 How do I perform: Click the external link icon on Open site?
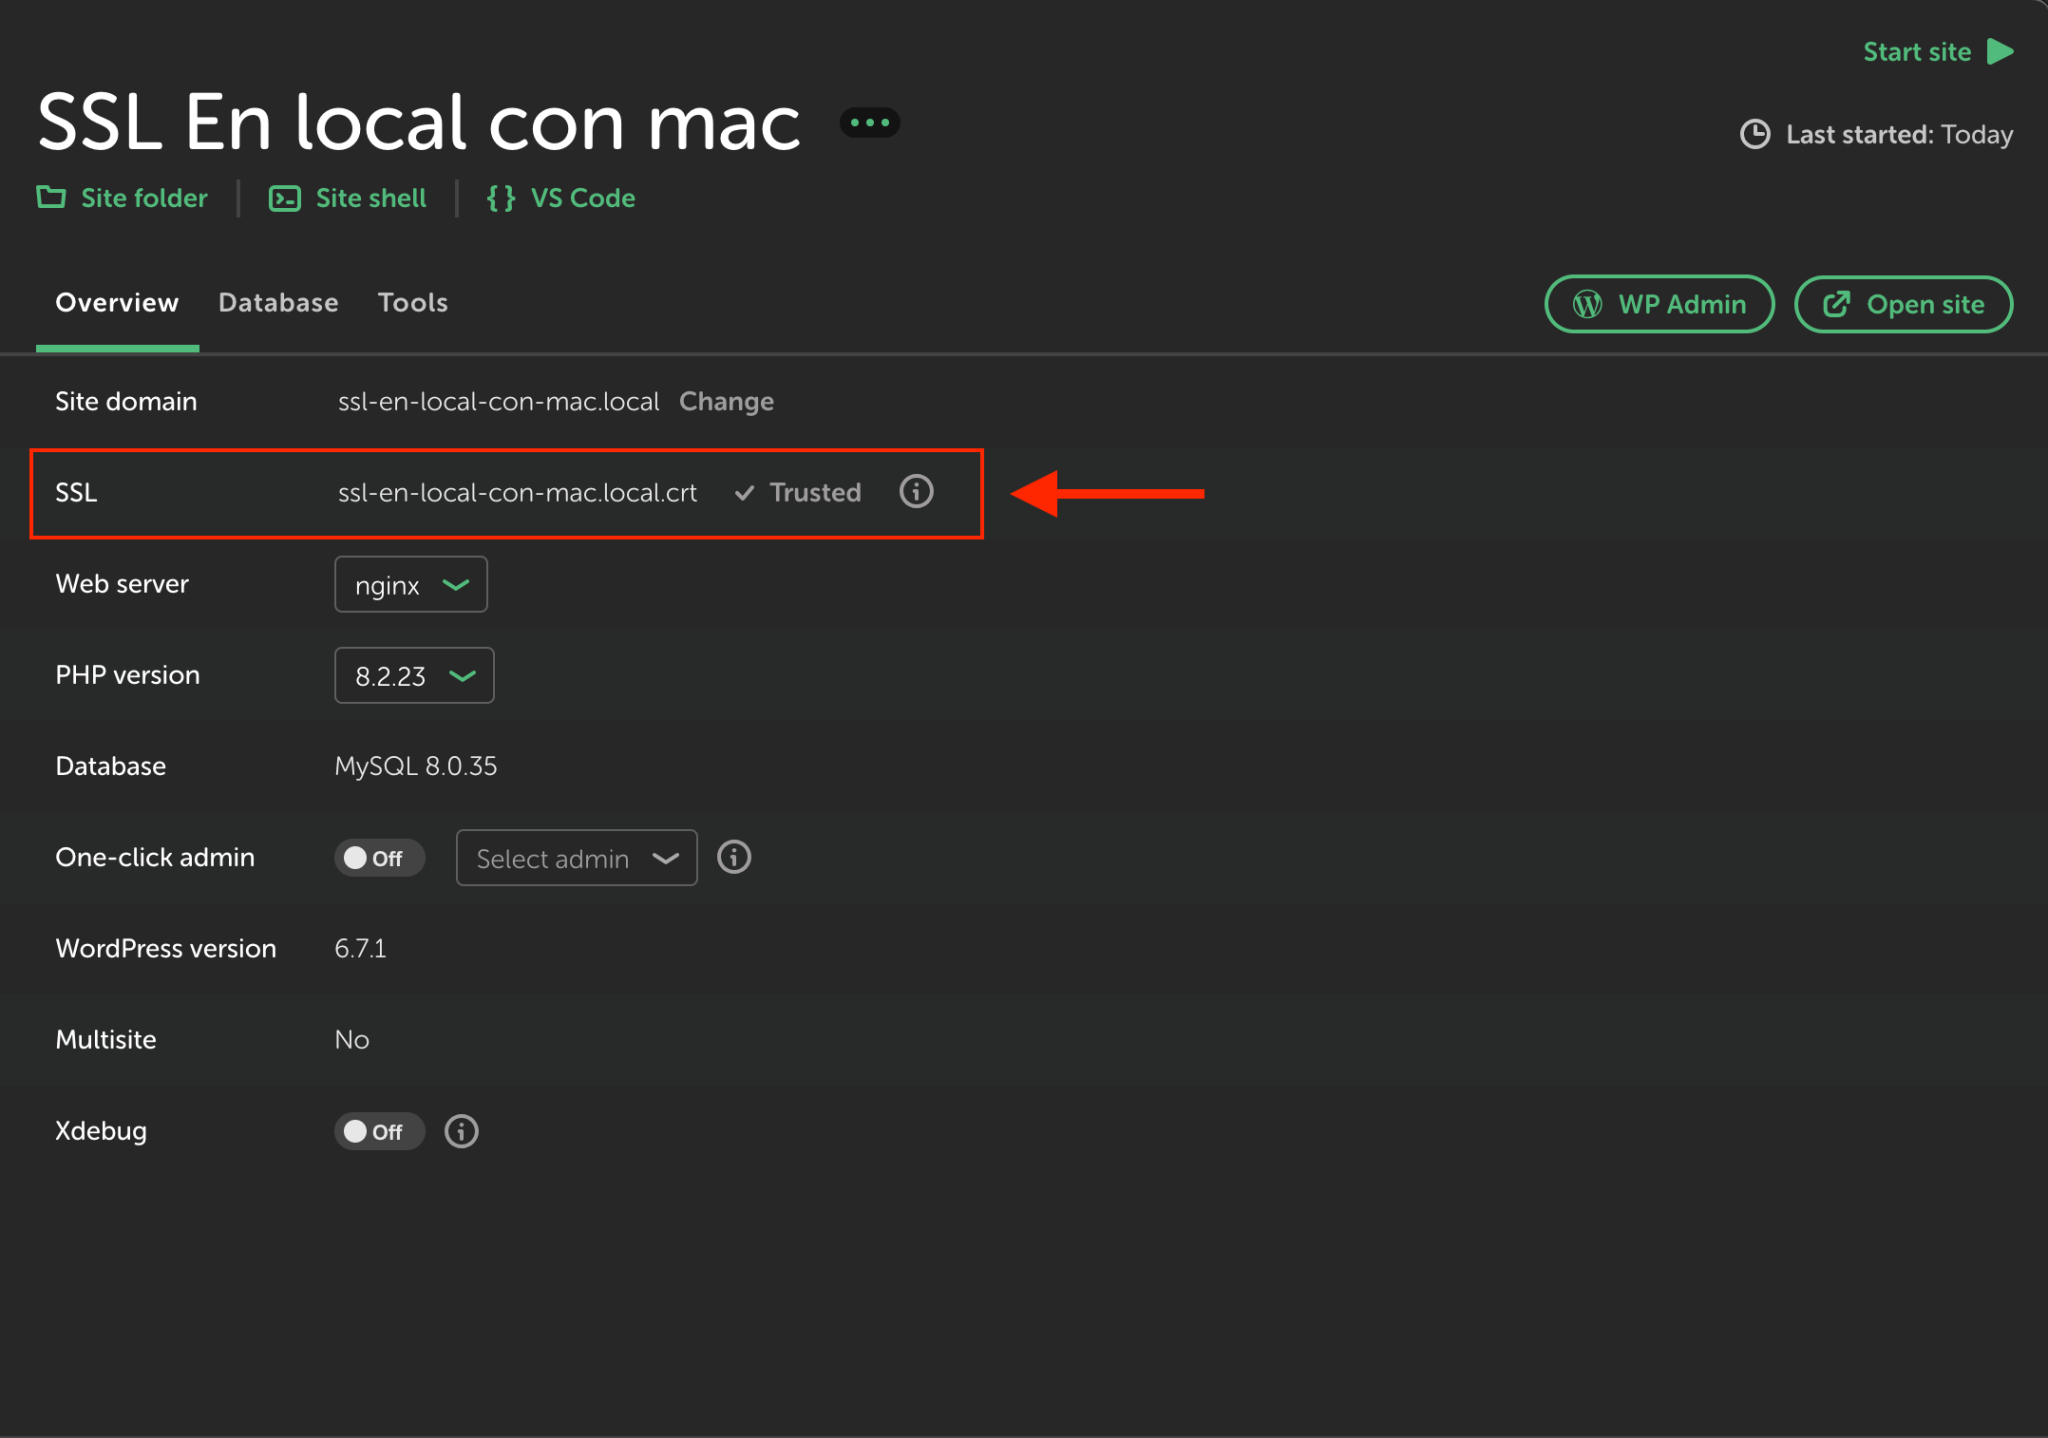(1836, 304)
